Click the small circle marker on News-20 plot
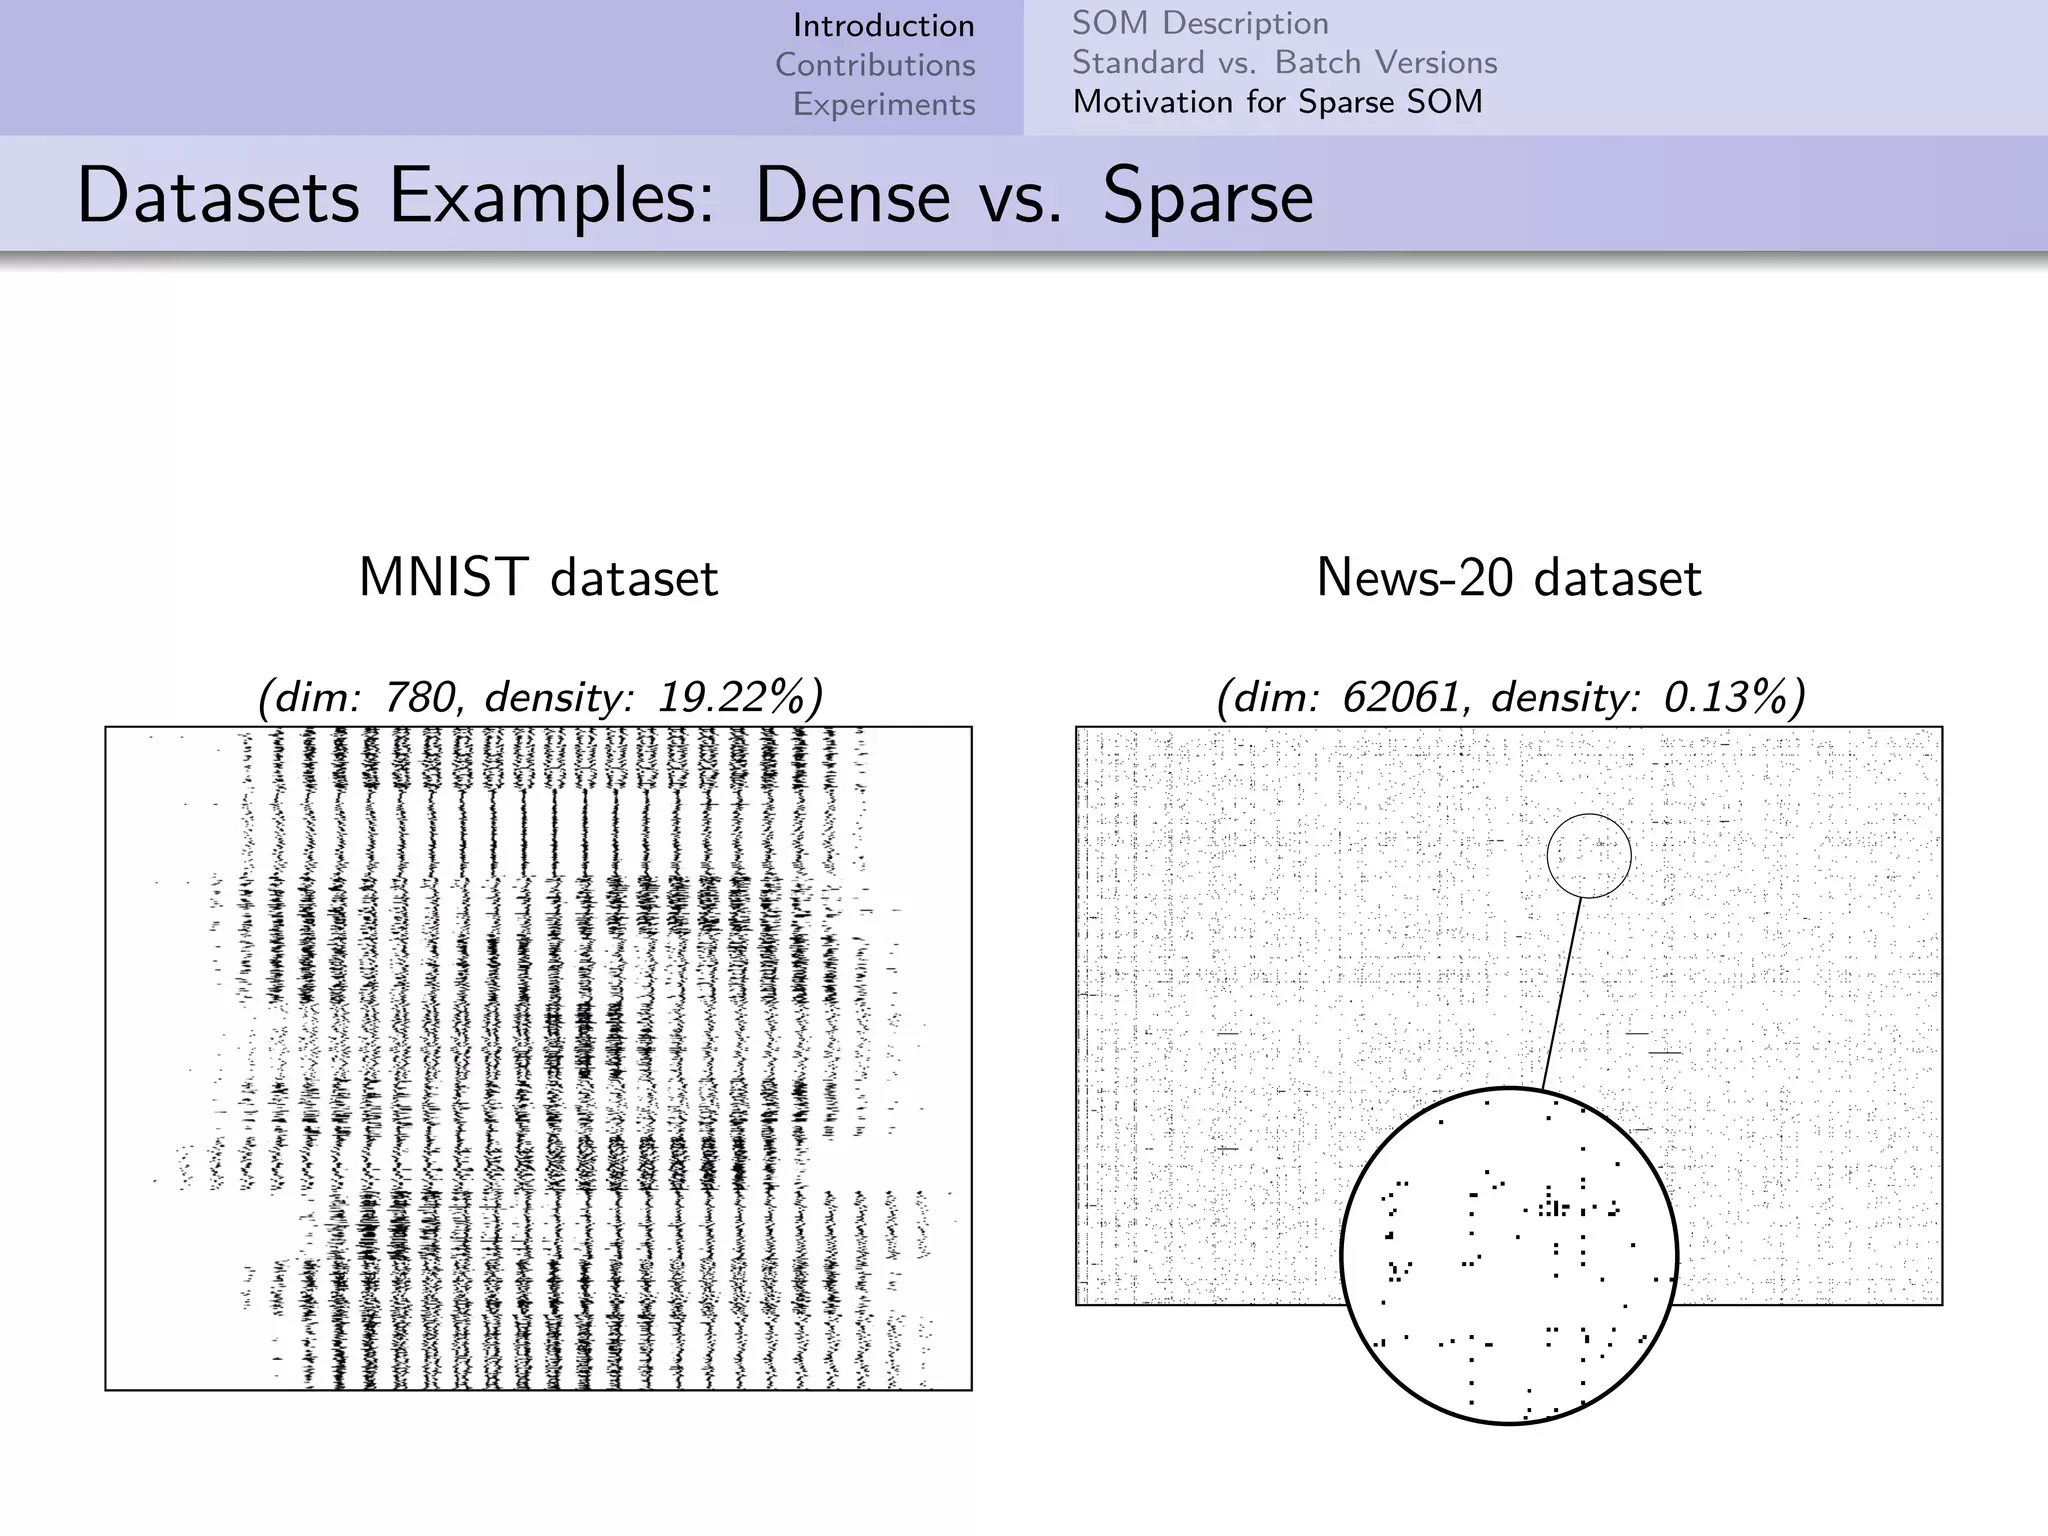2048x1536 pixels. tap(1588, 855)
